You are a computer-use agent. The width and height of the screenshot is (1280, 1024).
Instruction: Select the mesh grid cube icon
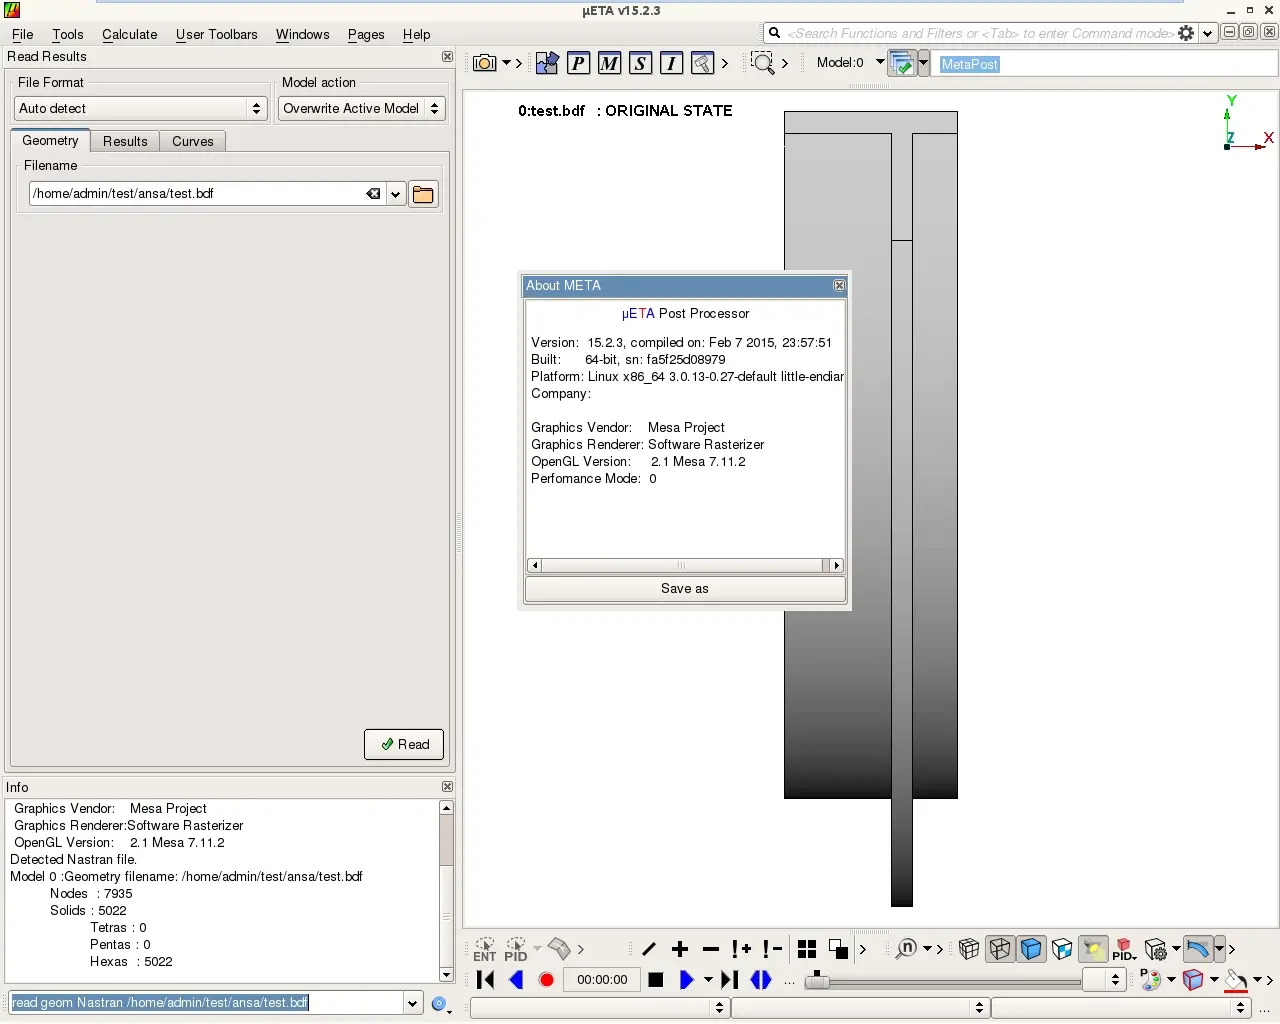click(969, 949)
